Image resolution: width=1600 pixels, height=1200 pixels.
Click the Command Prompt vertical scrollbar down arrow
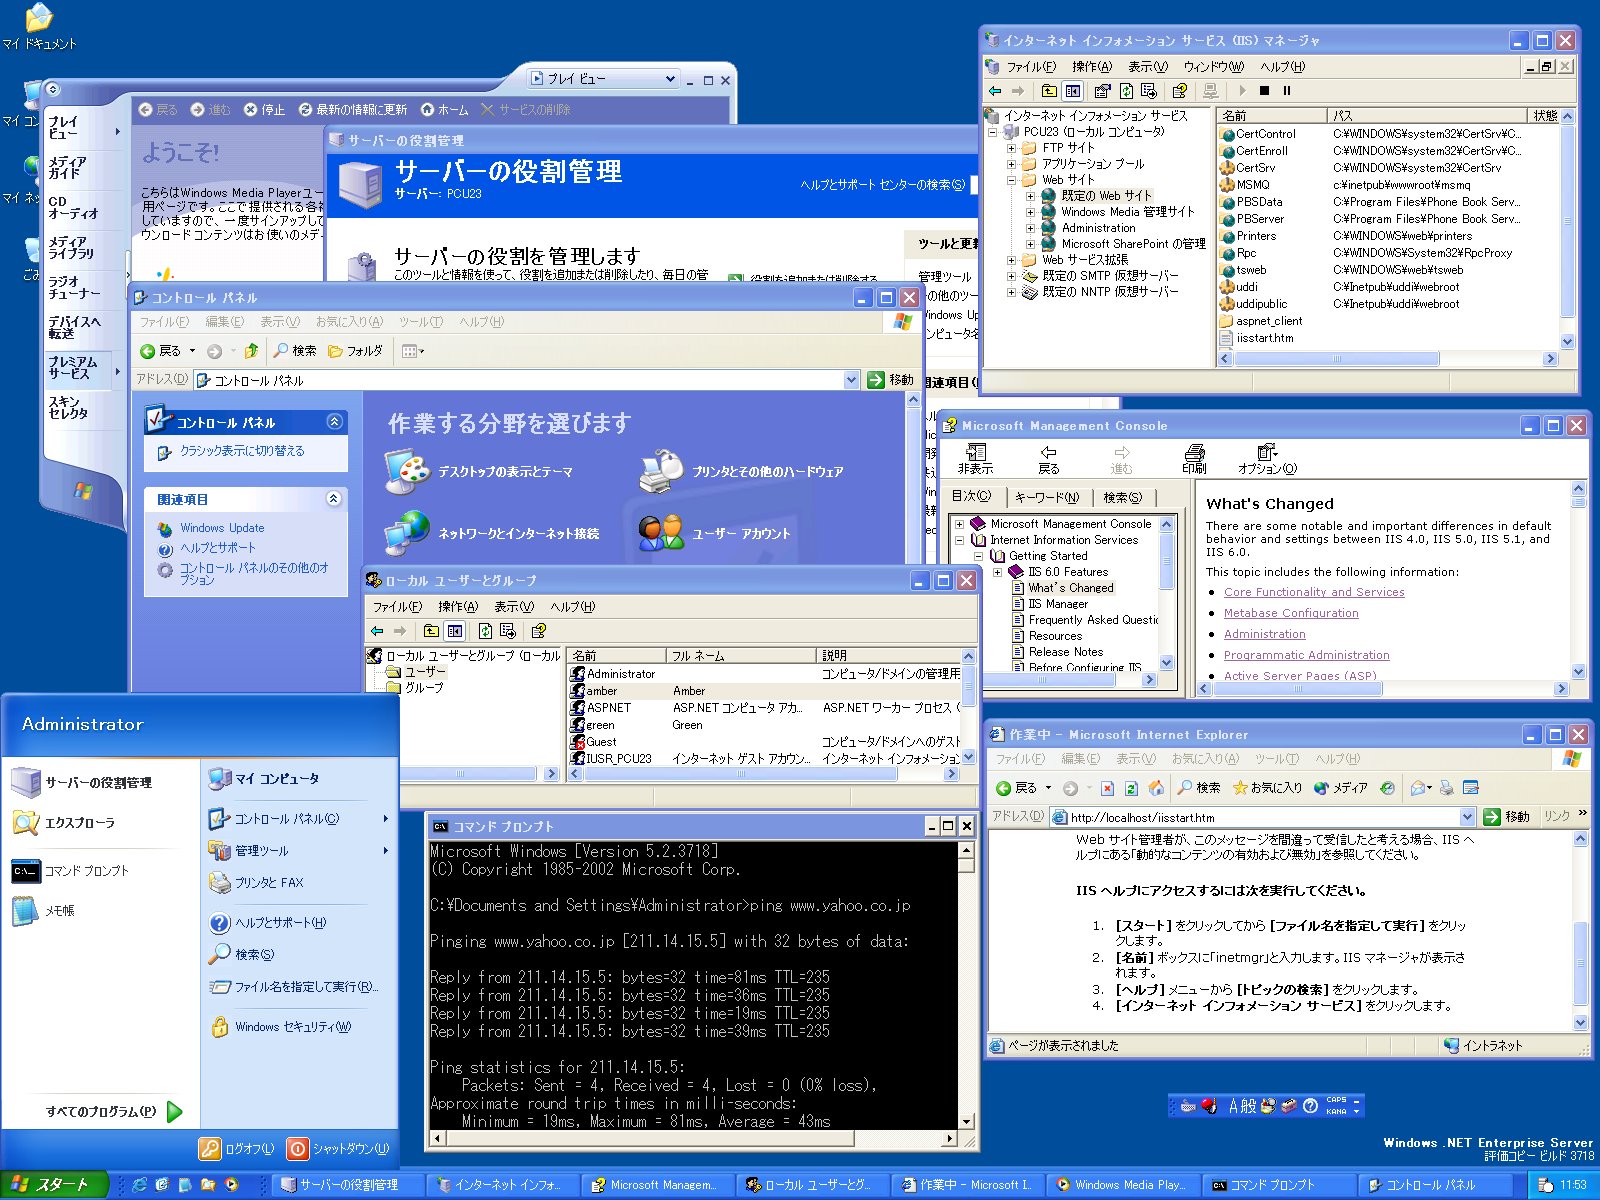click(x=966, y=1122)
